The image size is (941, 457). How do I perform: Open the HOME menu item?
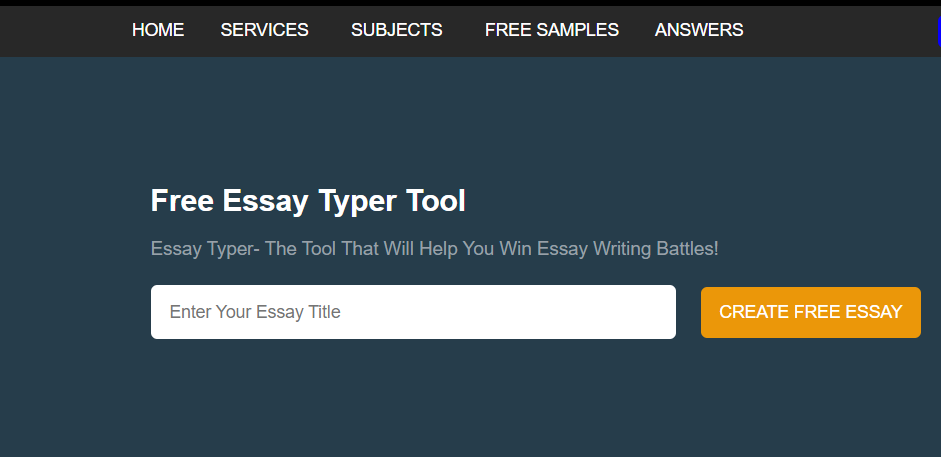click(158, 30)
